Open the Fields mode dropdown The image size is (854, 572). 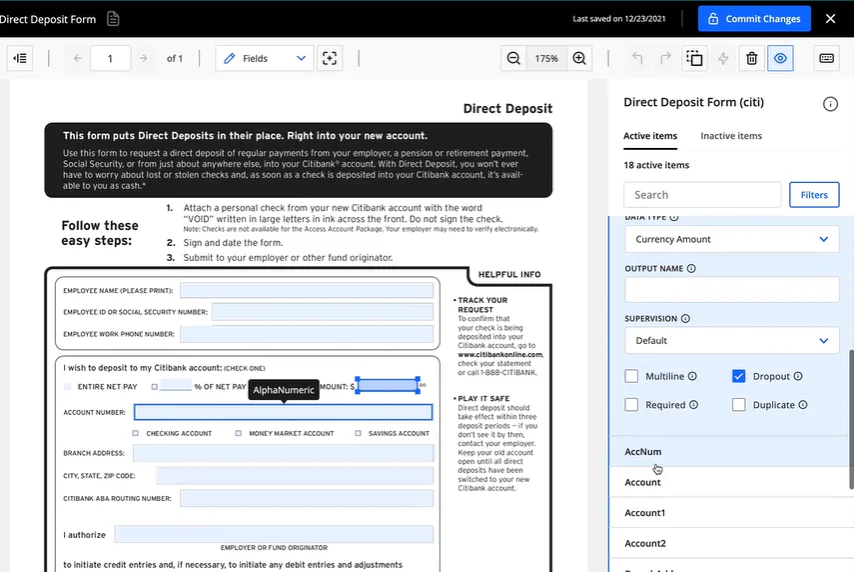[265, 58]
